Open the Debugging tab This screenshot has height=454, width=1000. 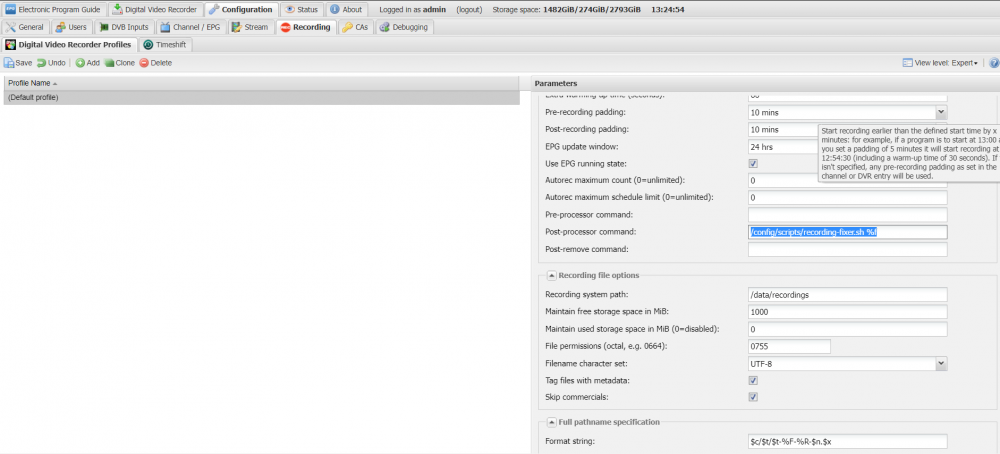point(404,27)
